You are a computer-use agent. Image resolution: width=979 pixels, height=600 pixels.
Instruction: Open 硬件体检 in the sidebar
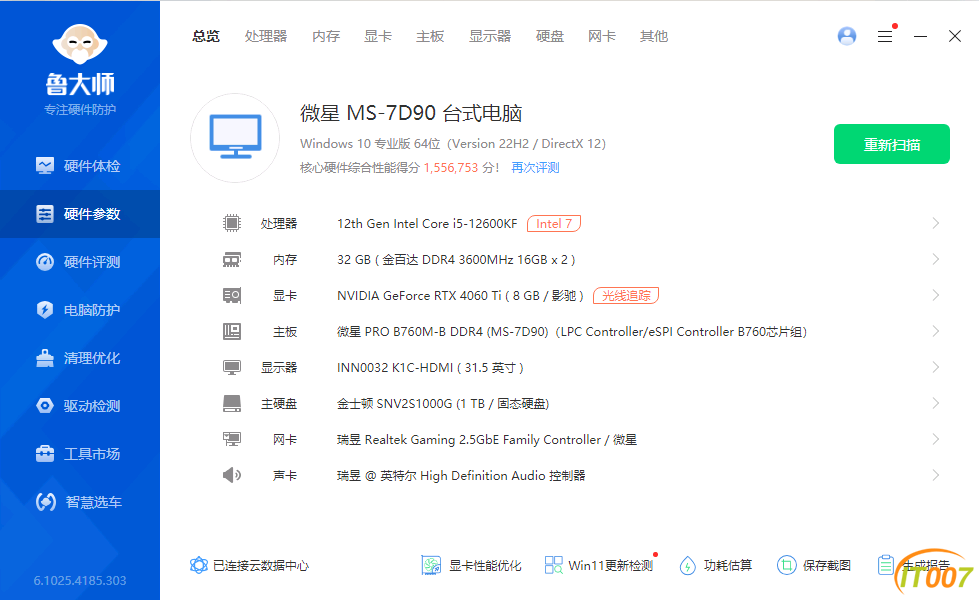(x=80, y=166)
